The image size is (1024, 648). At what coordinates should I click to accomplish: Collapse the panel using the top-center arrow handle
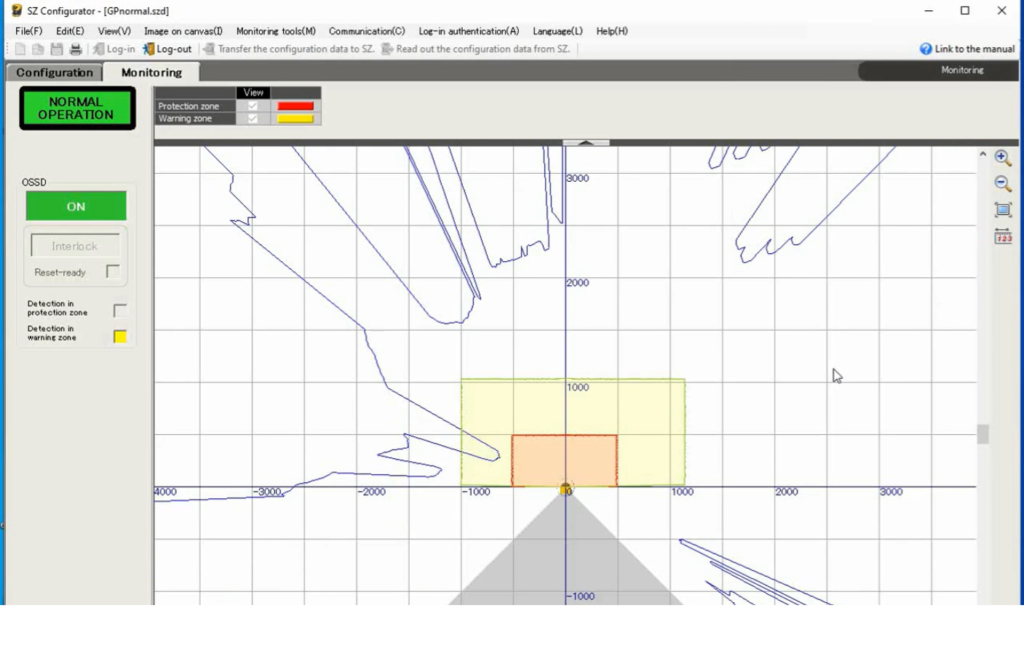pyautogui.click(x=586, y=143)
